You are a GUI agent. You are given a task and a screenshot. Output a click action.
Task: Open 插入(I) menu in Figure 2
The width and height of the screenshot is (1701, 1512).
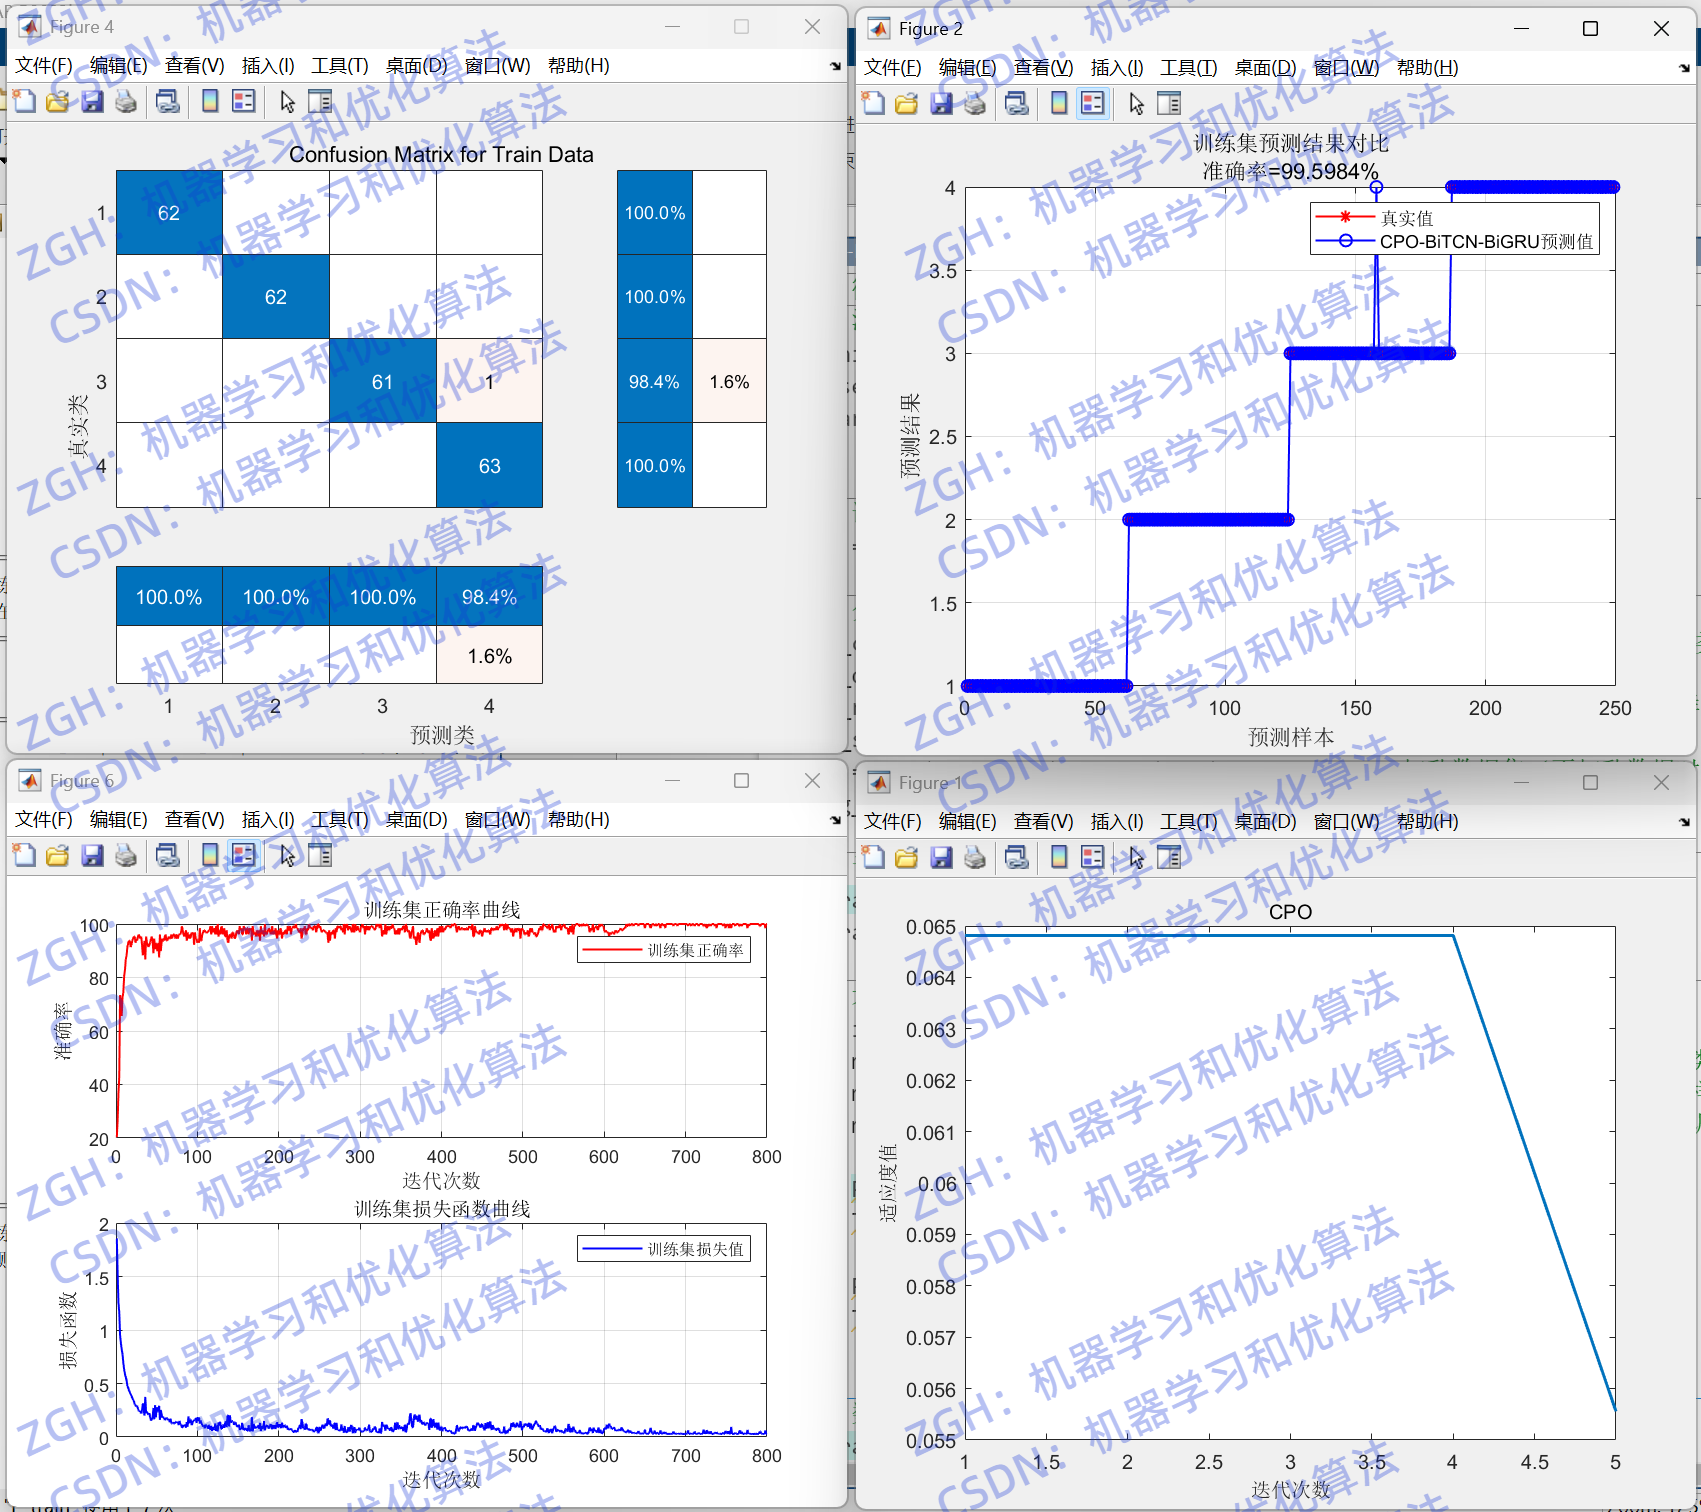[x=1117, y=68]
